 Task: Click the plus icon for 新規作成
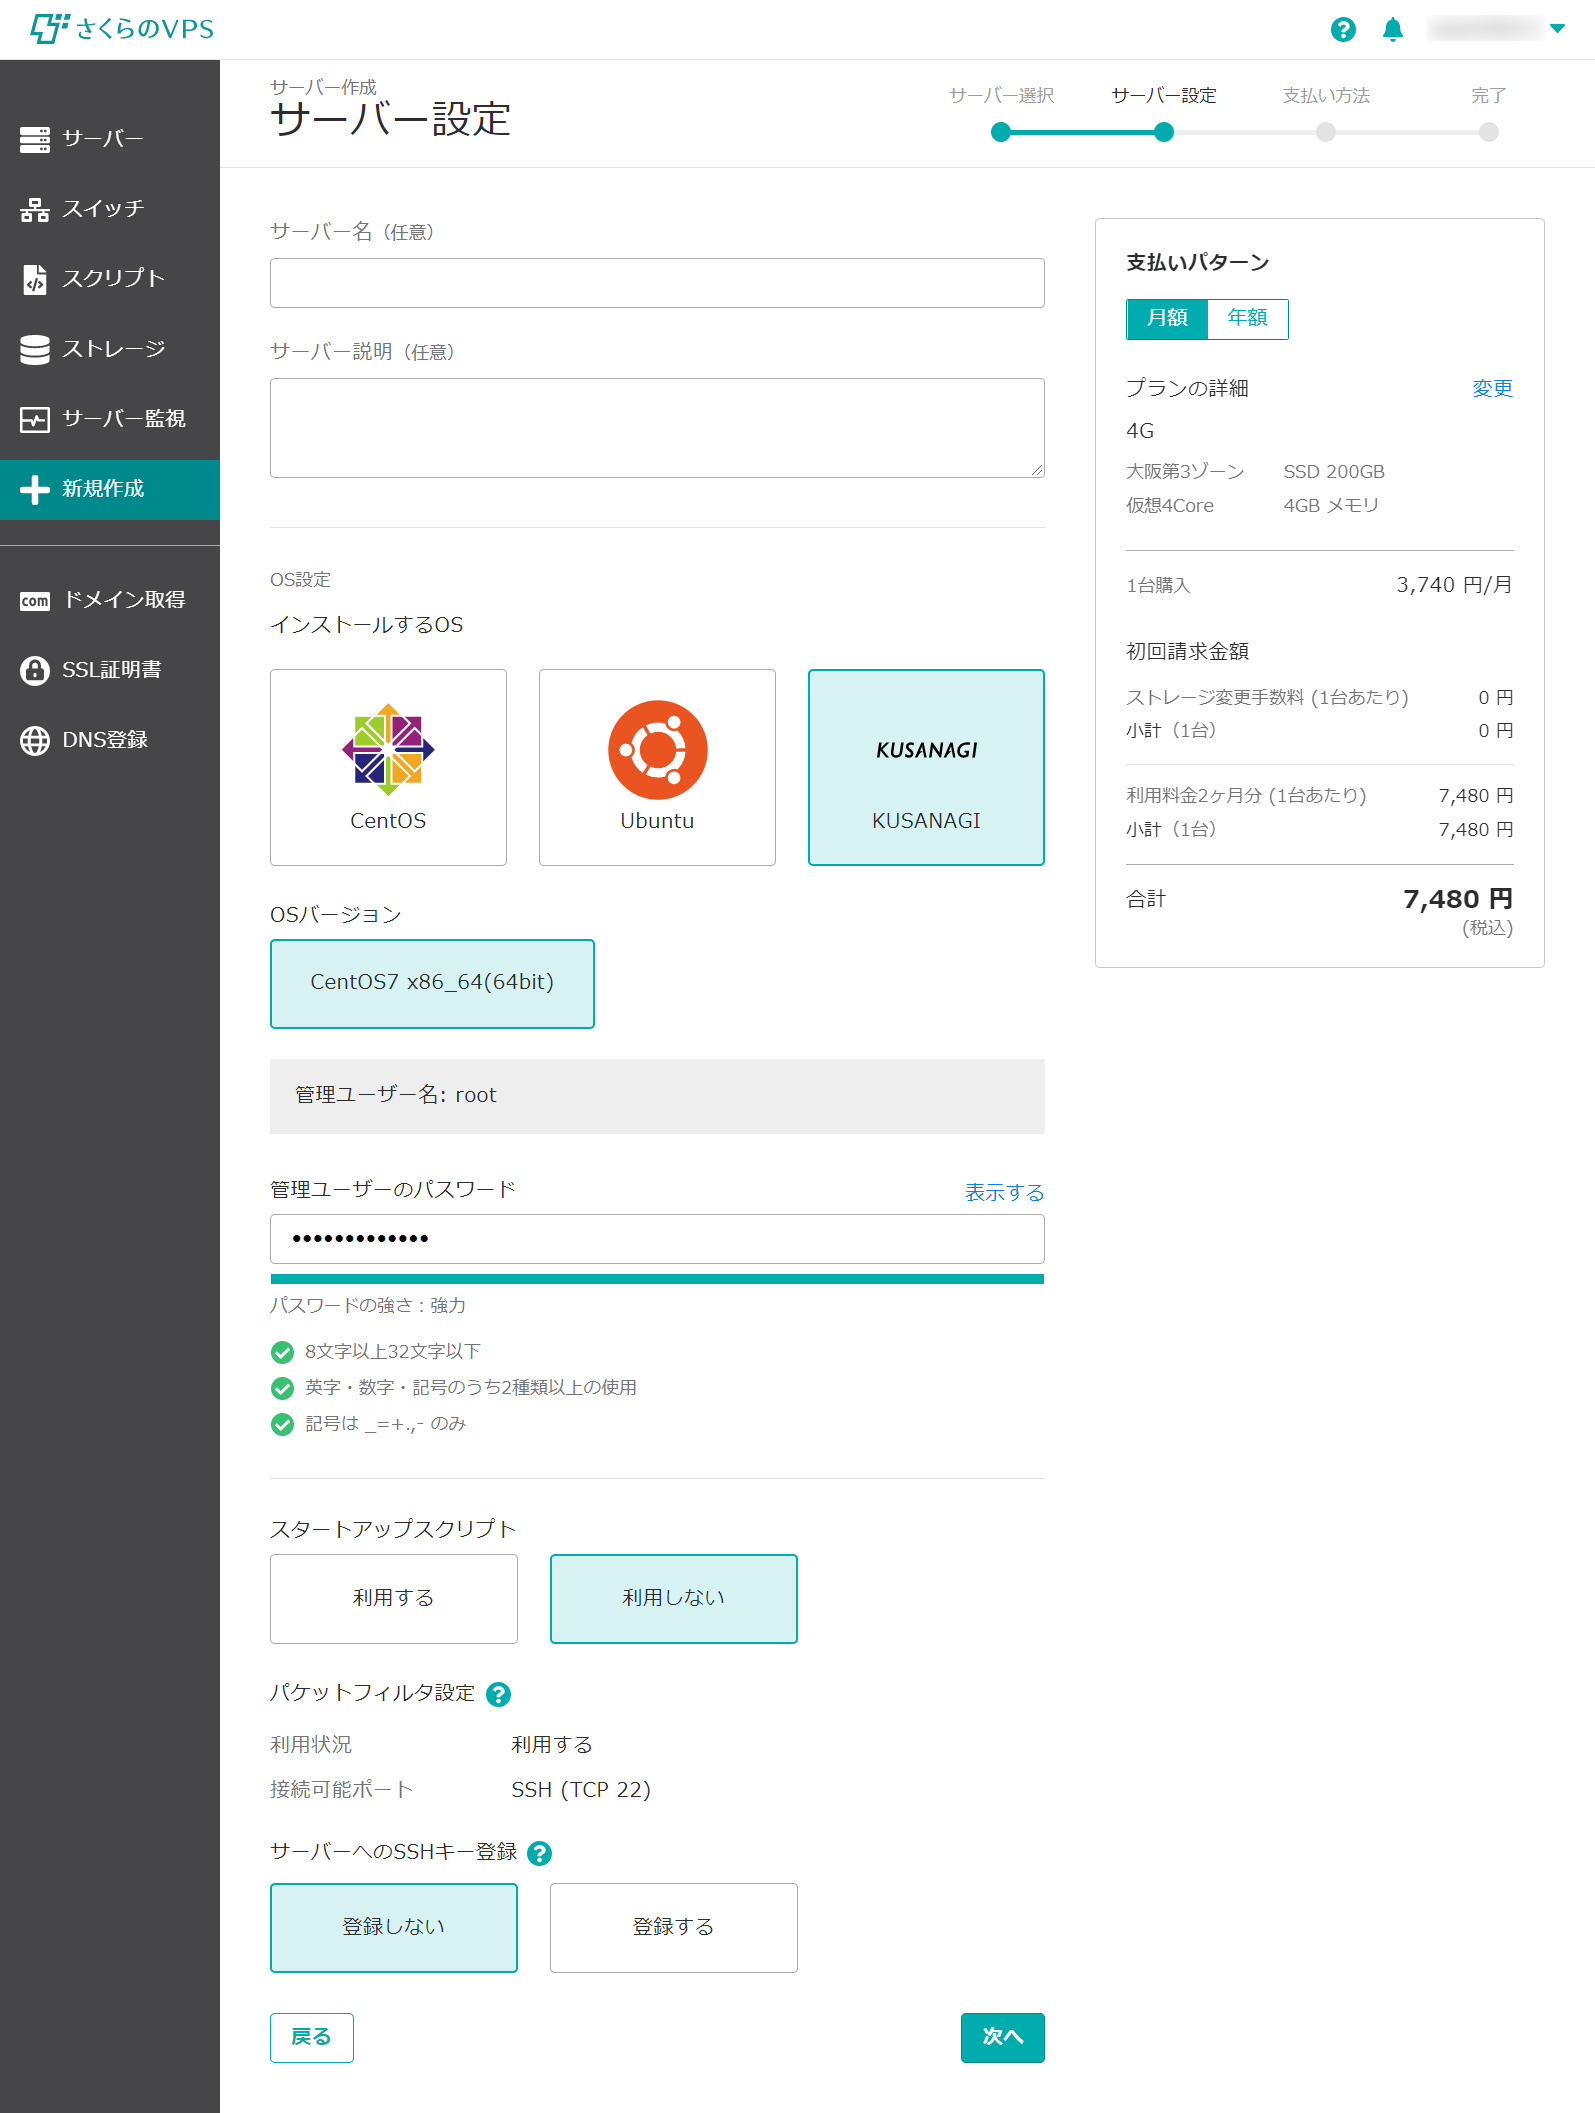(35, 489)
